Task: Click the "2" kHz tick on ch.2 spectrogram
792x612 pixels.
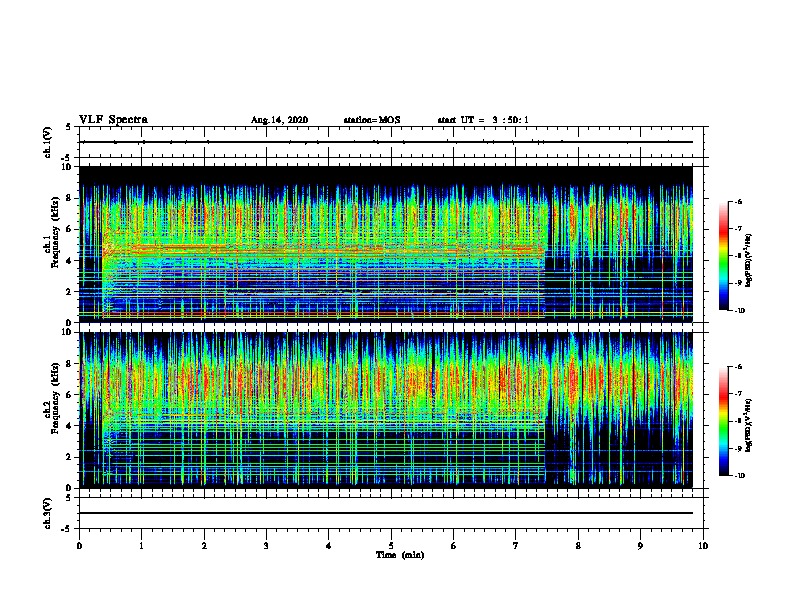Action: (70, 457)
